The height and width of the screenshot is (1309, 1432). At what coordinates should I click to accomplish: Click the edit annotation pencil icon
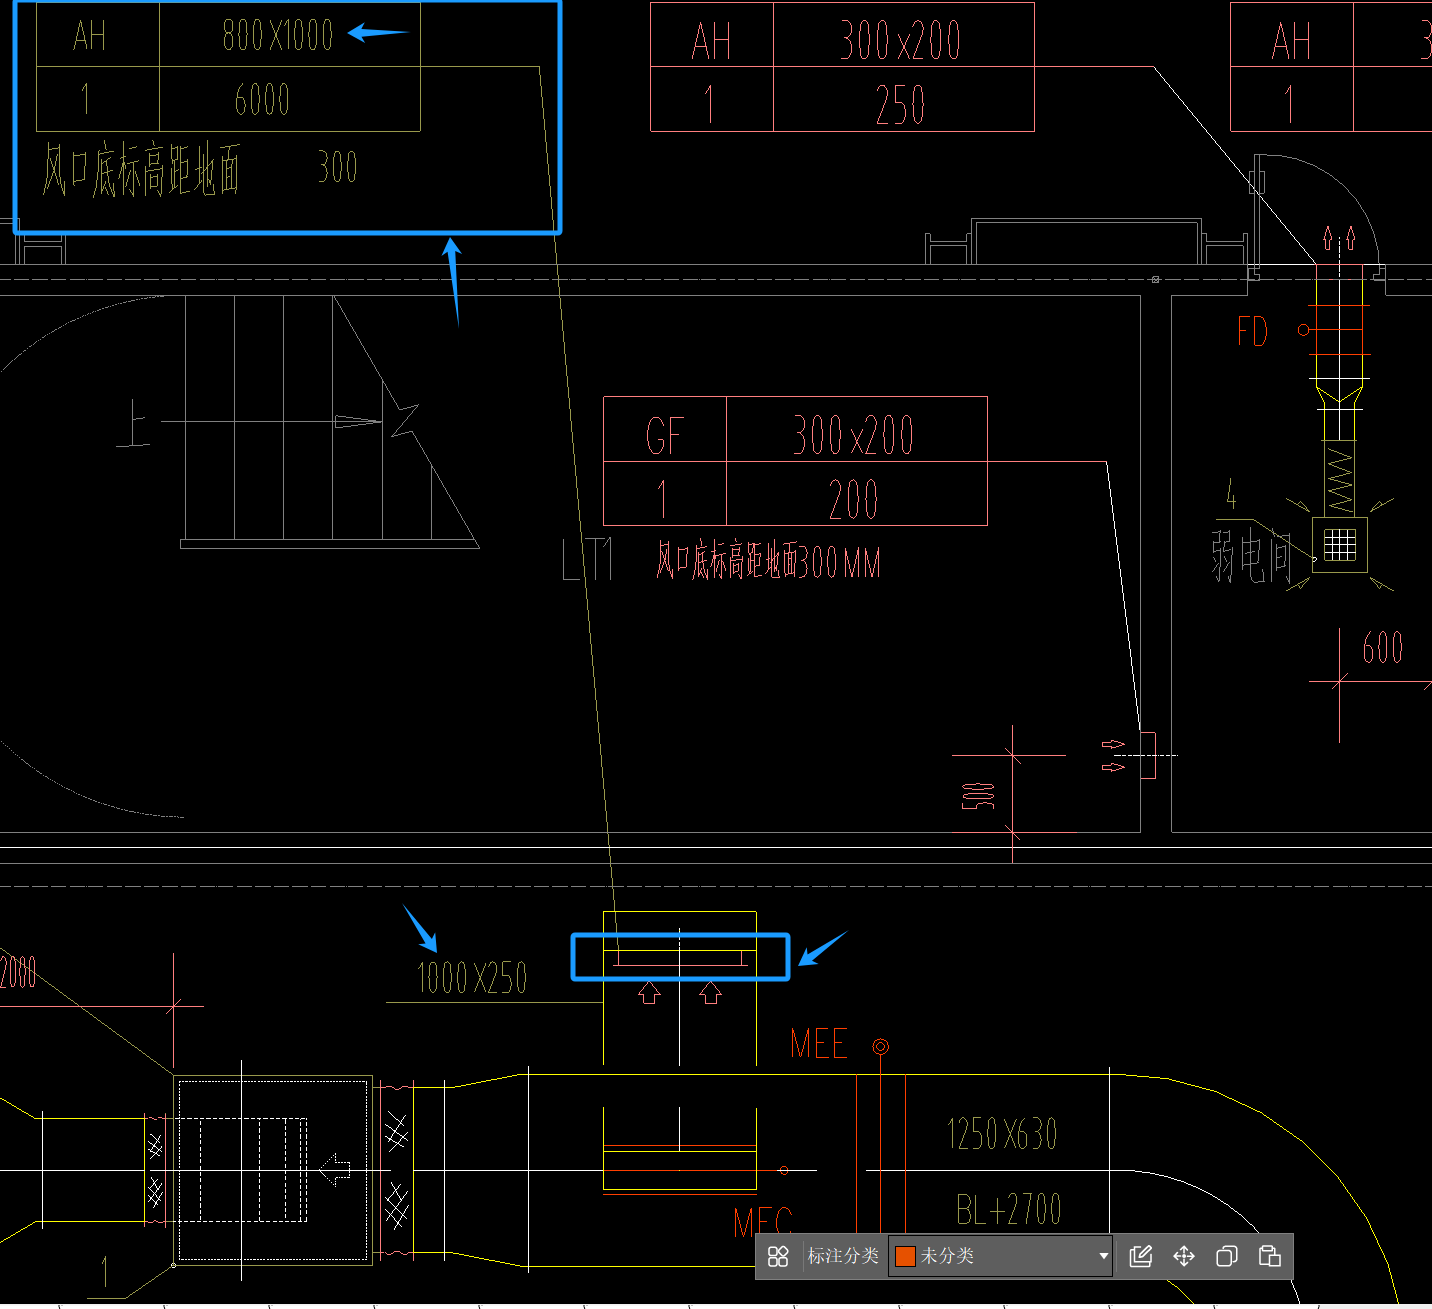[x=1141, y=1256]
